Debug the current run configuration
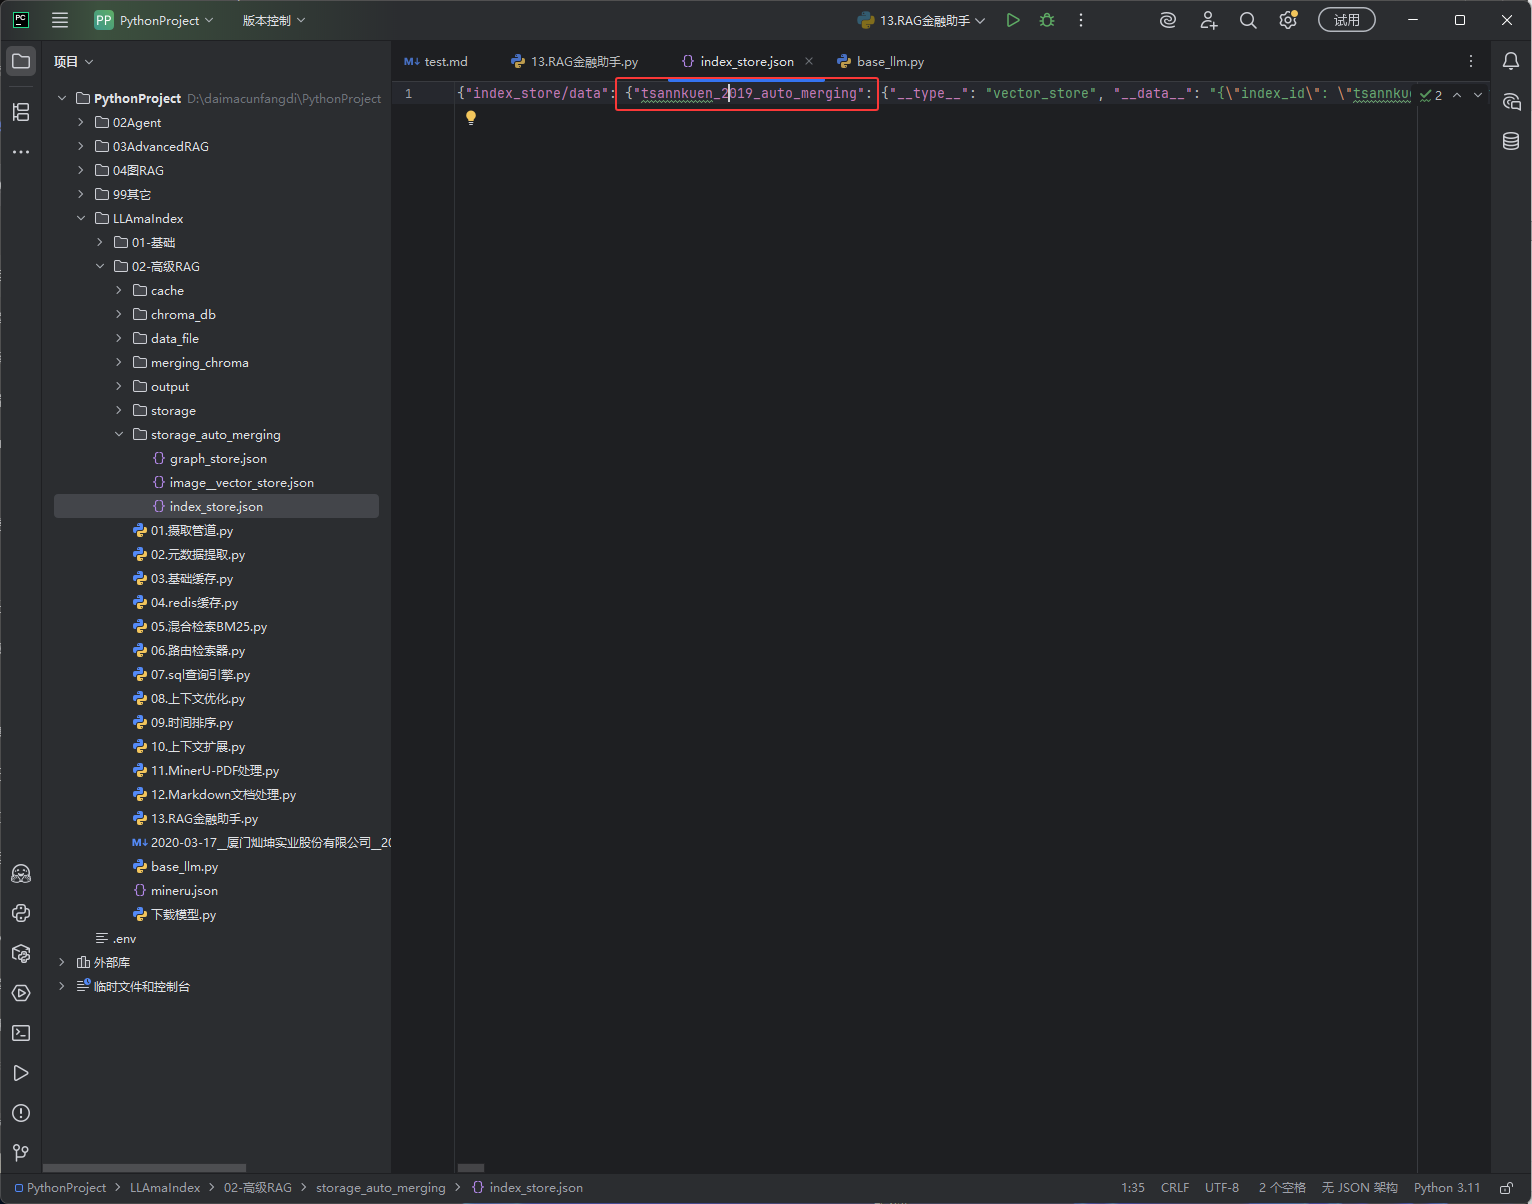The width and height of the screenshot is (1532, 1204). (1047, 20)
